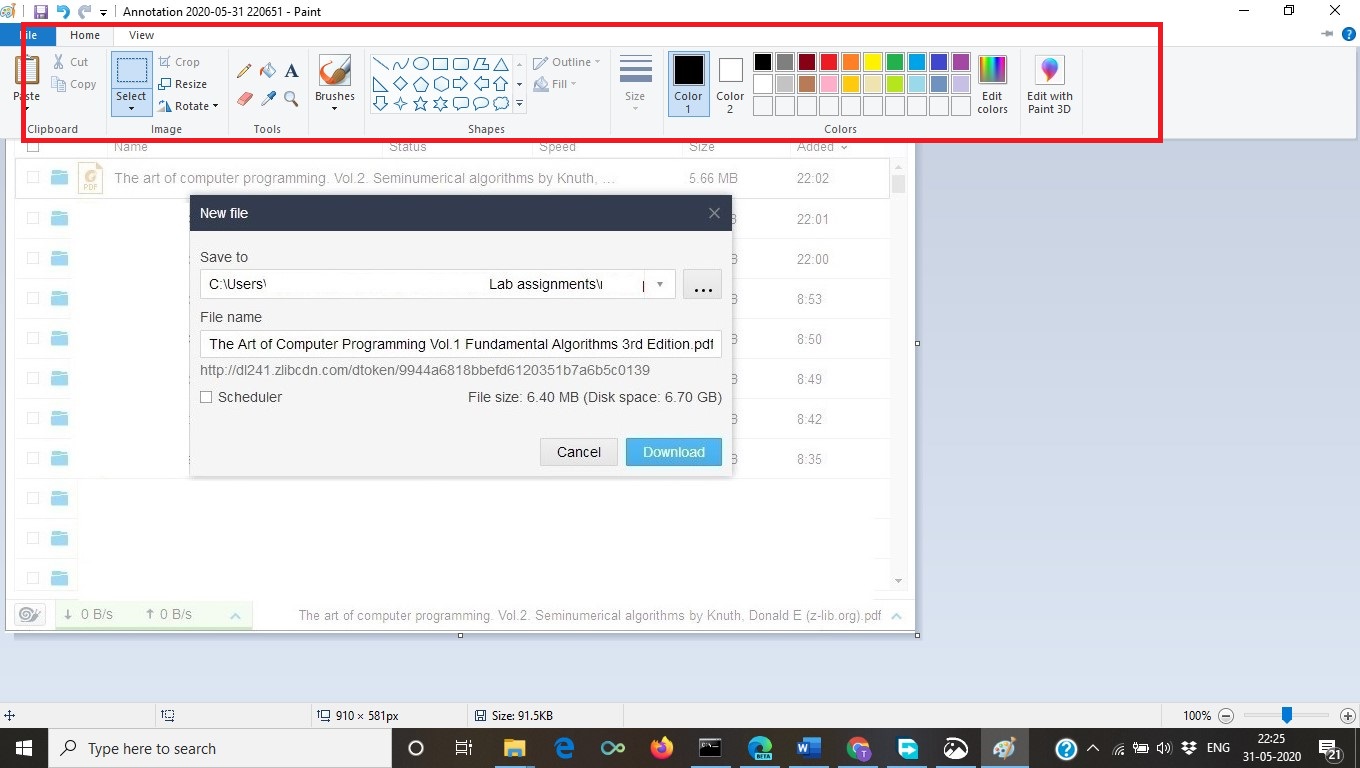Open Word from the taskbar
The height and width of the screenshot is (768, 1360).
click(809, 748)
